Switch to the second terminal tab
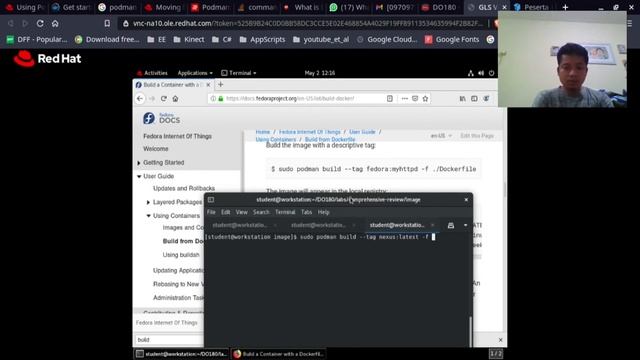The width and height of the screenshot is (640, 360). point(322,225)
